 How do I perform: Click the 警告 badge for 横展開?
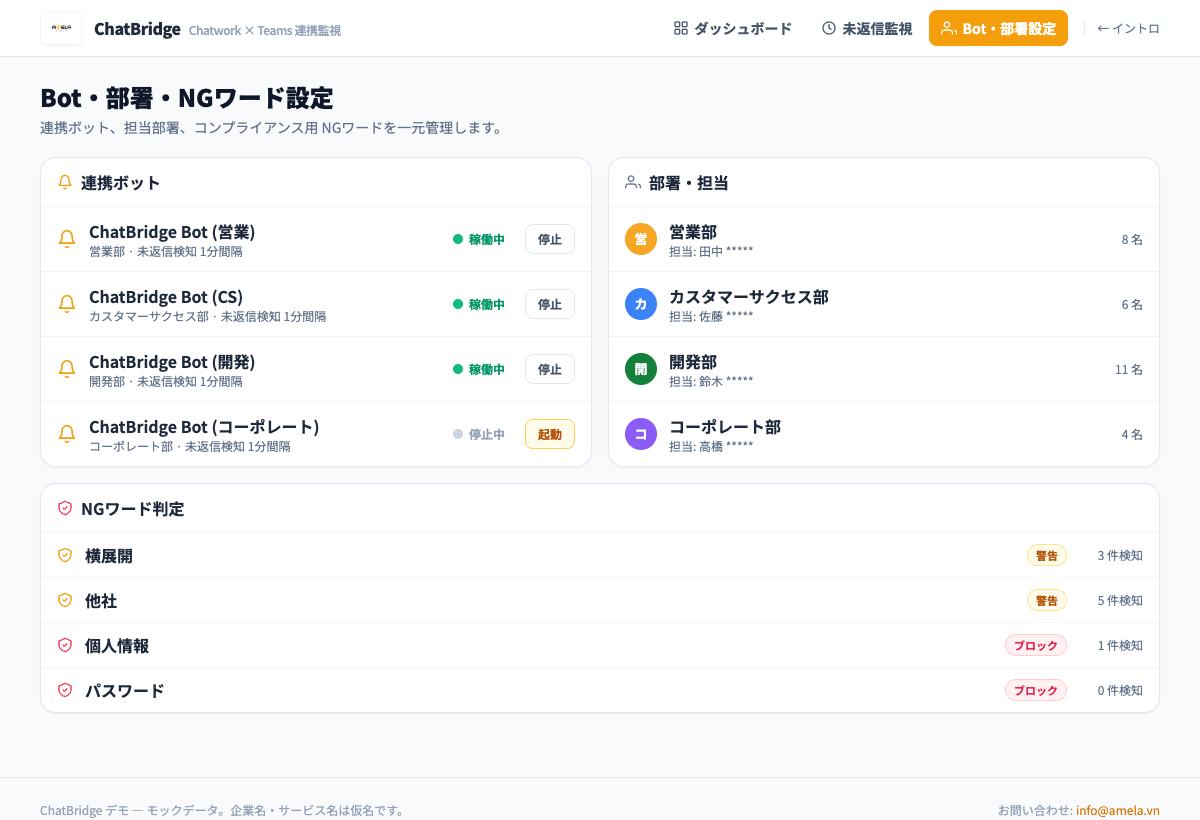pyautogui.click(x=1047, y=555)
